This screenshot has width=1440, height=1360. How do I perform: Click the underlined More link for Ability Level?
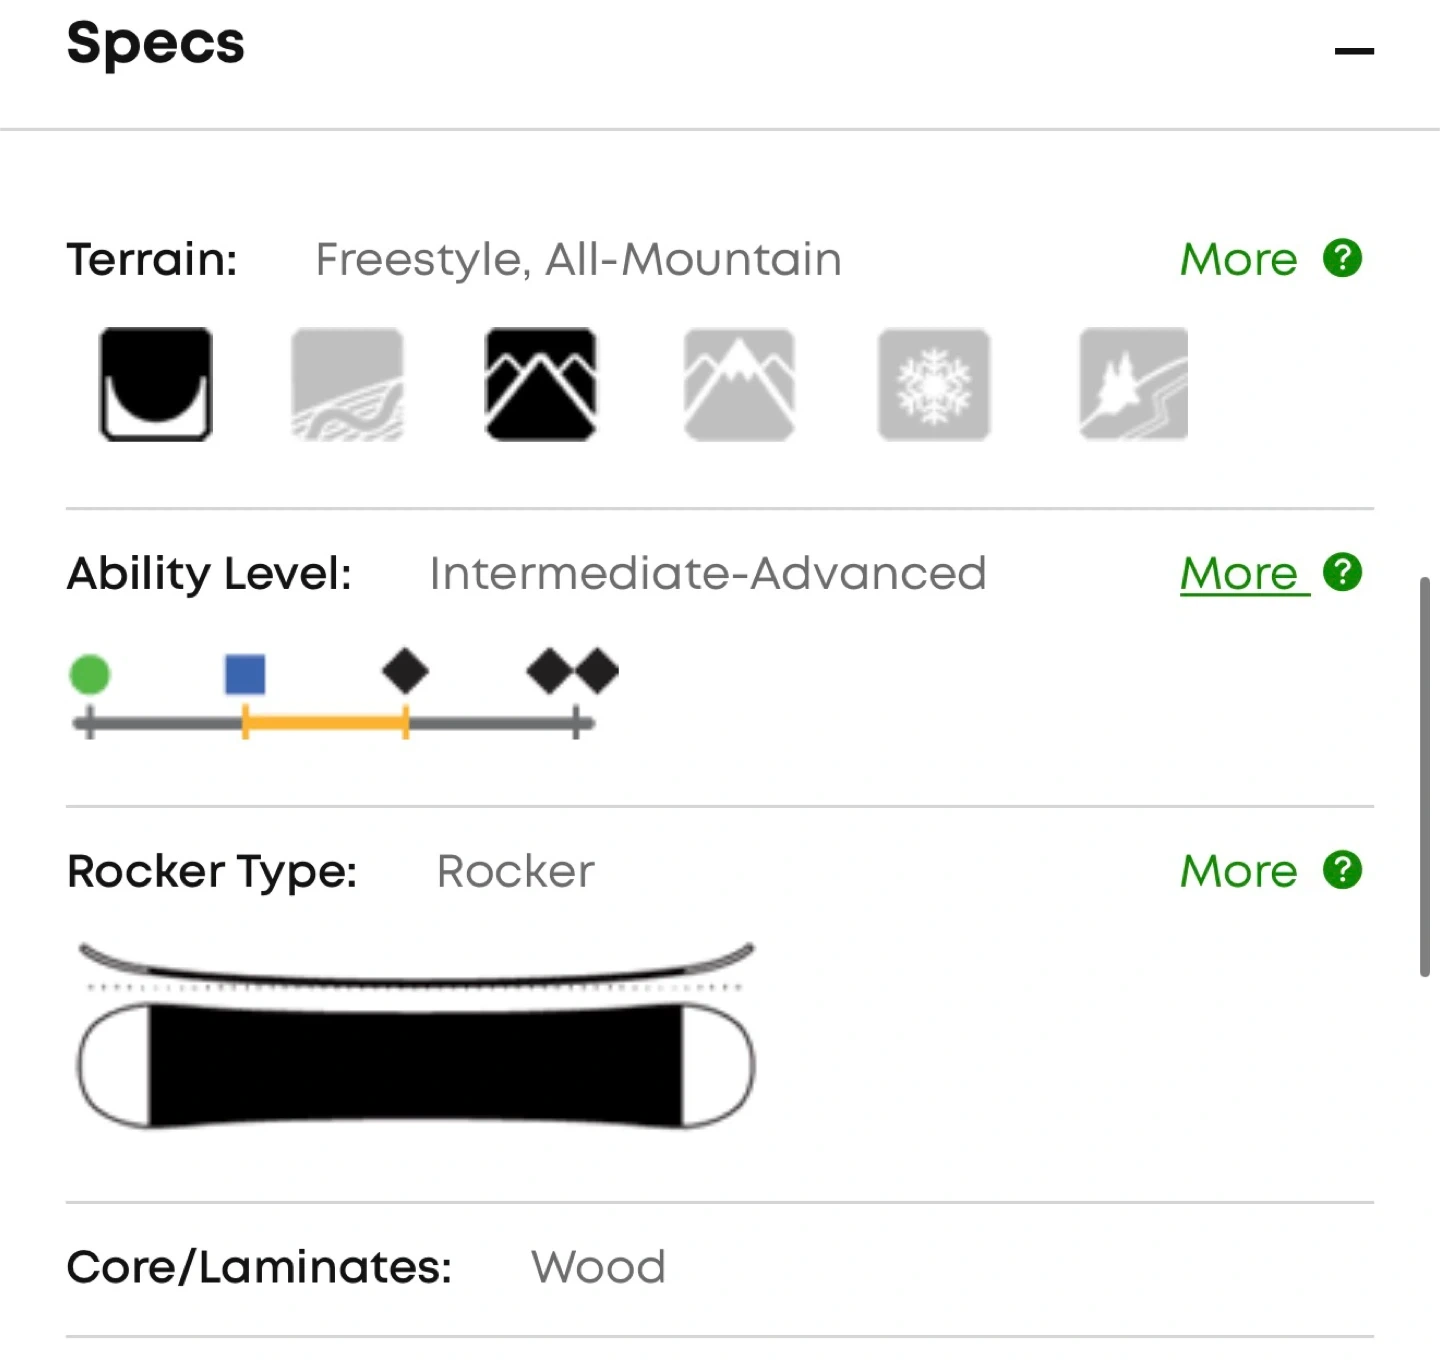click(1240, 574)
